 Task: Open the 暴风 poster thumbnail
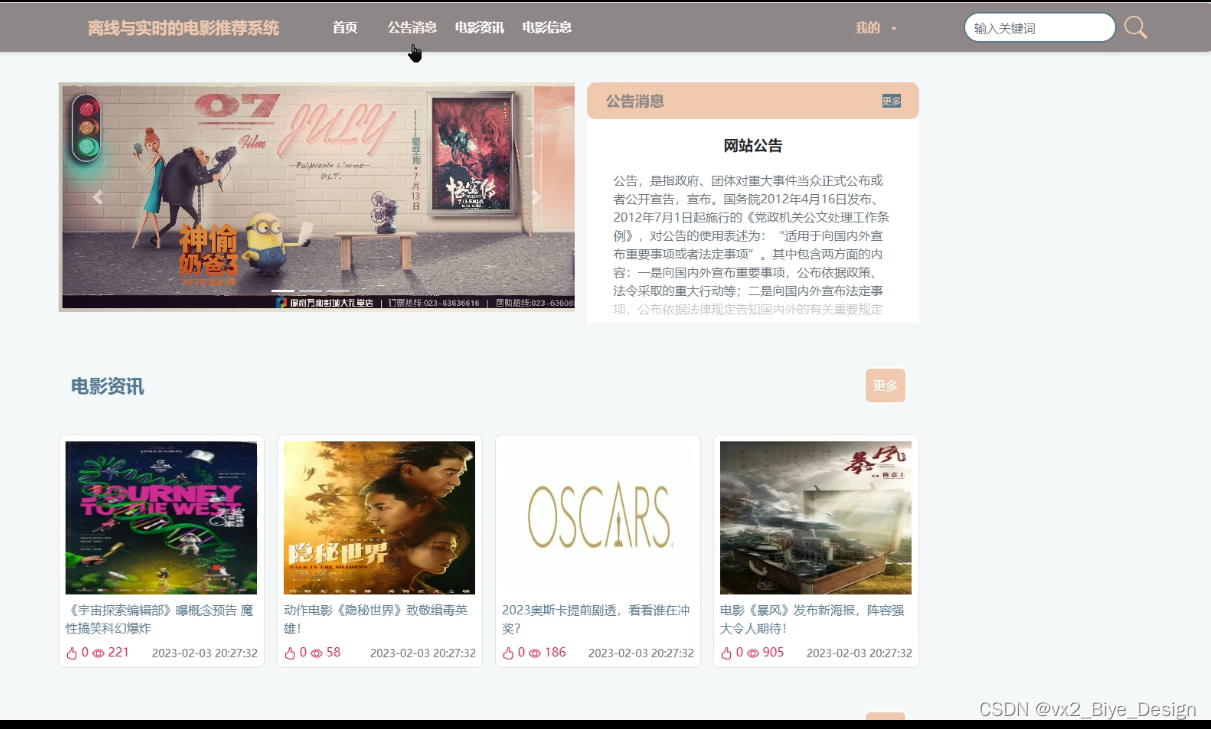click(x=816, y=518)
